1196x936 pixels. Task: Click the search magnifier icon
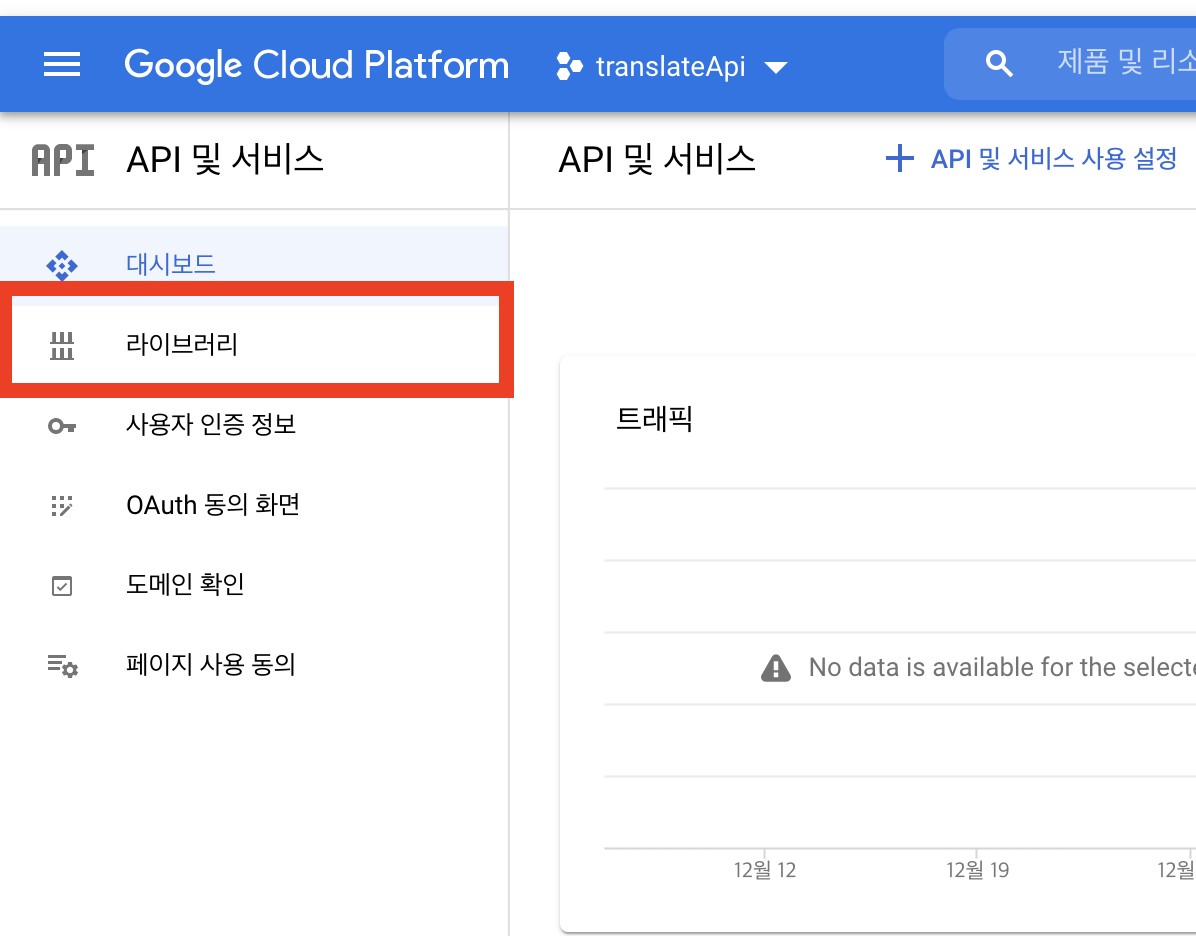tap(998, 64)
